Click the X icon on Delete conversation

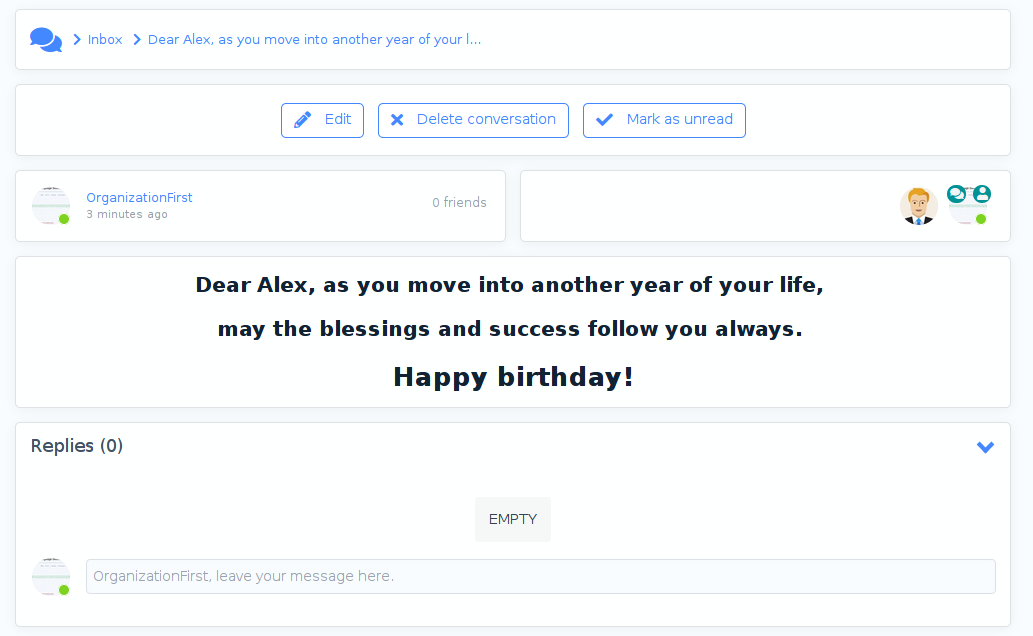point(397,120)
